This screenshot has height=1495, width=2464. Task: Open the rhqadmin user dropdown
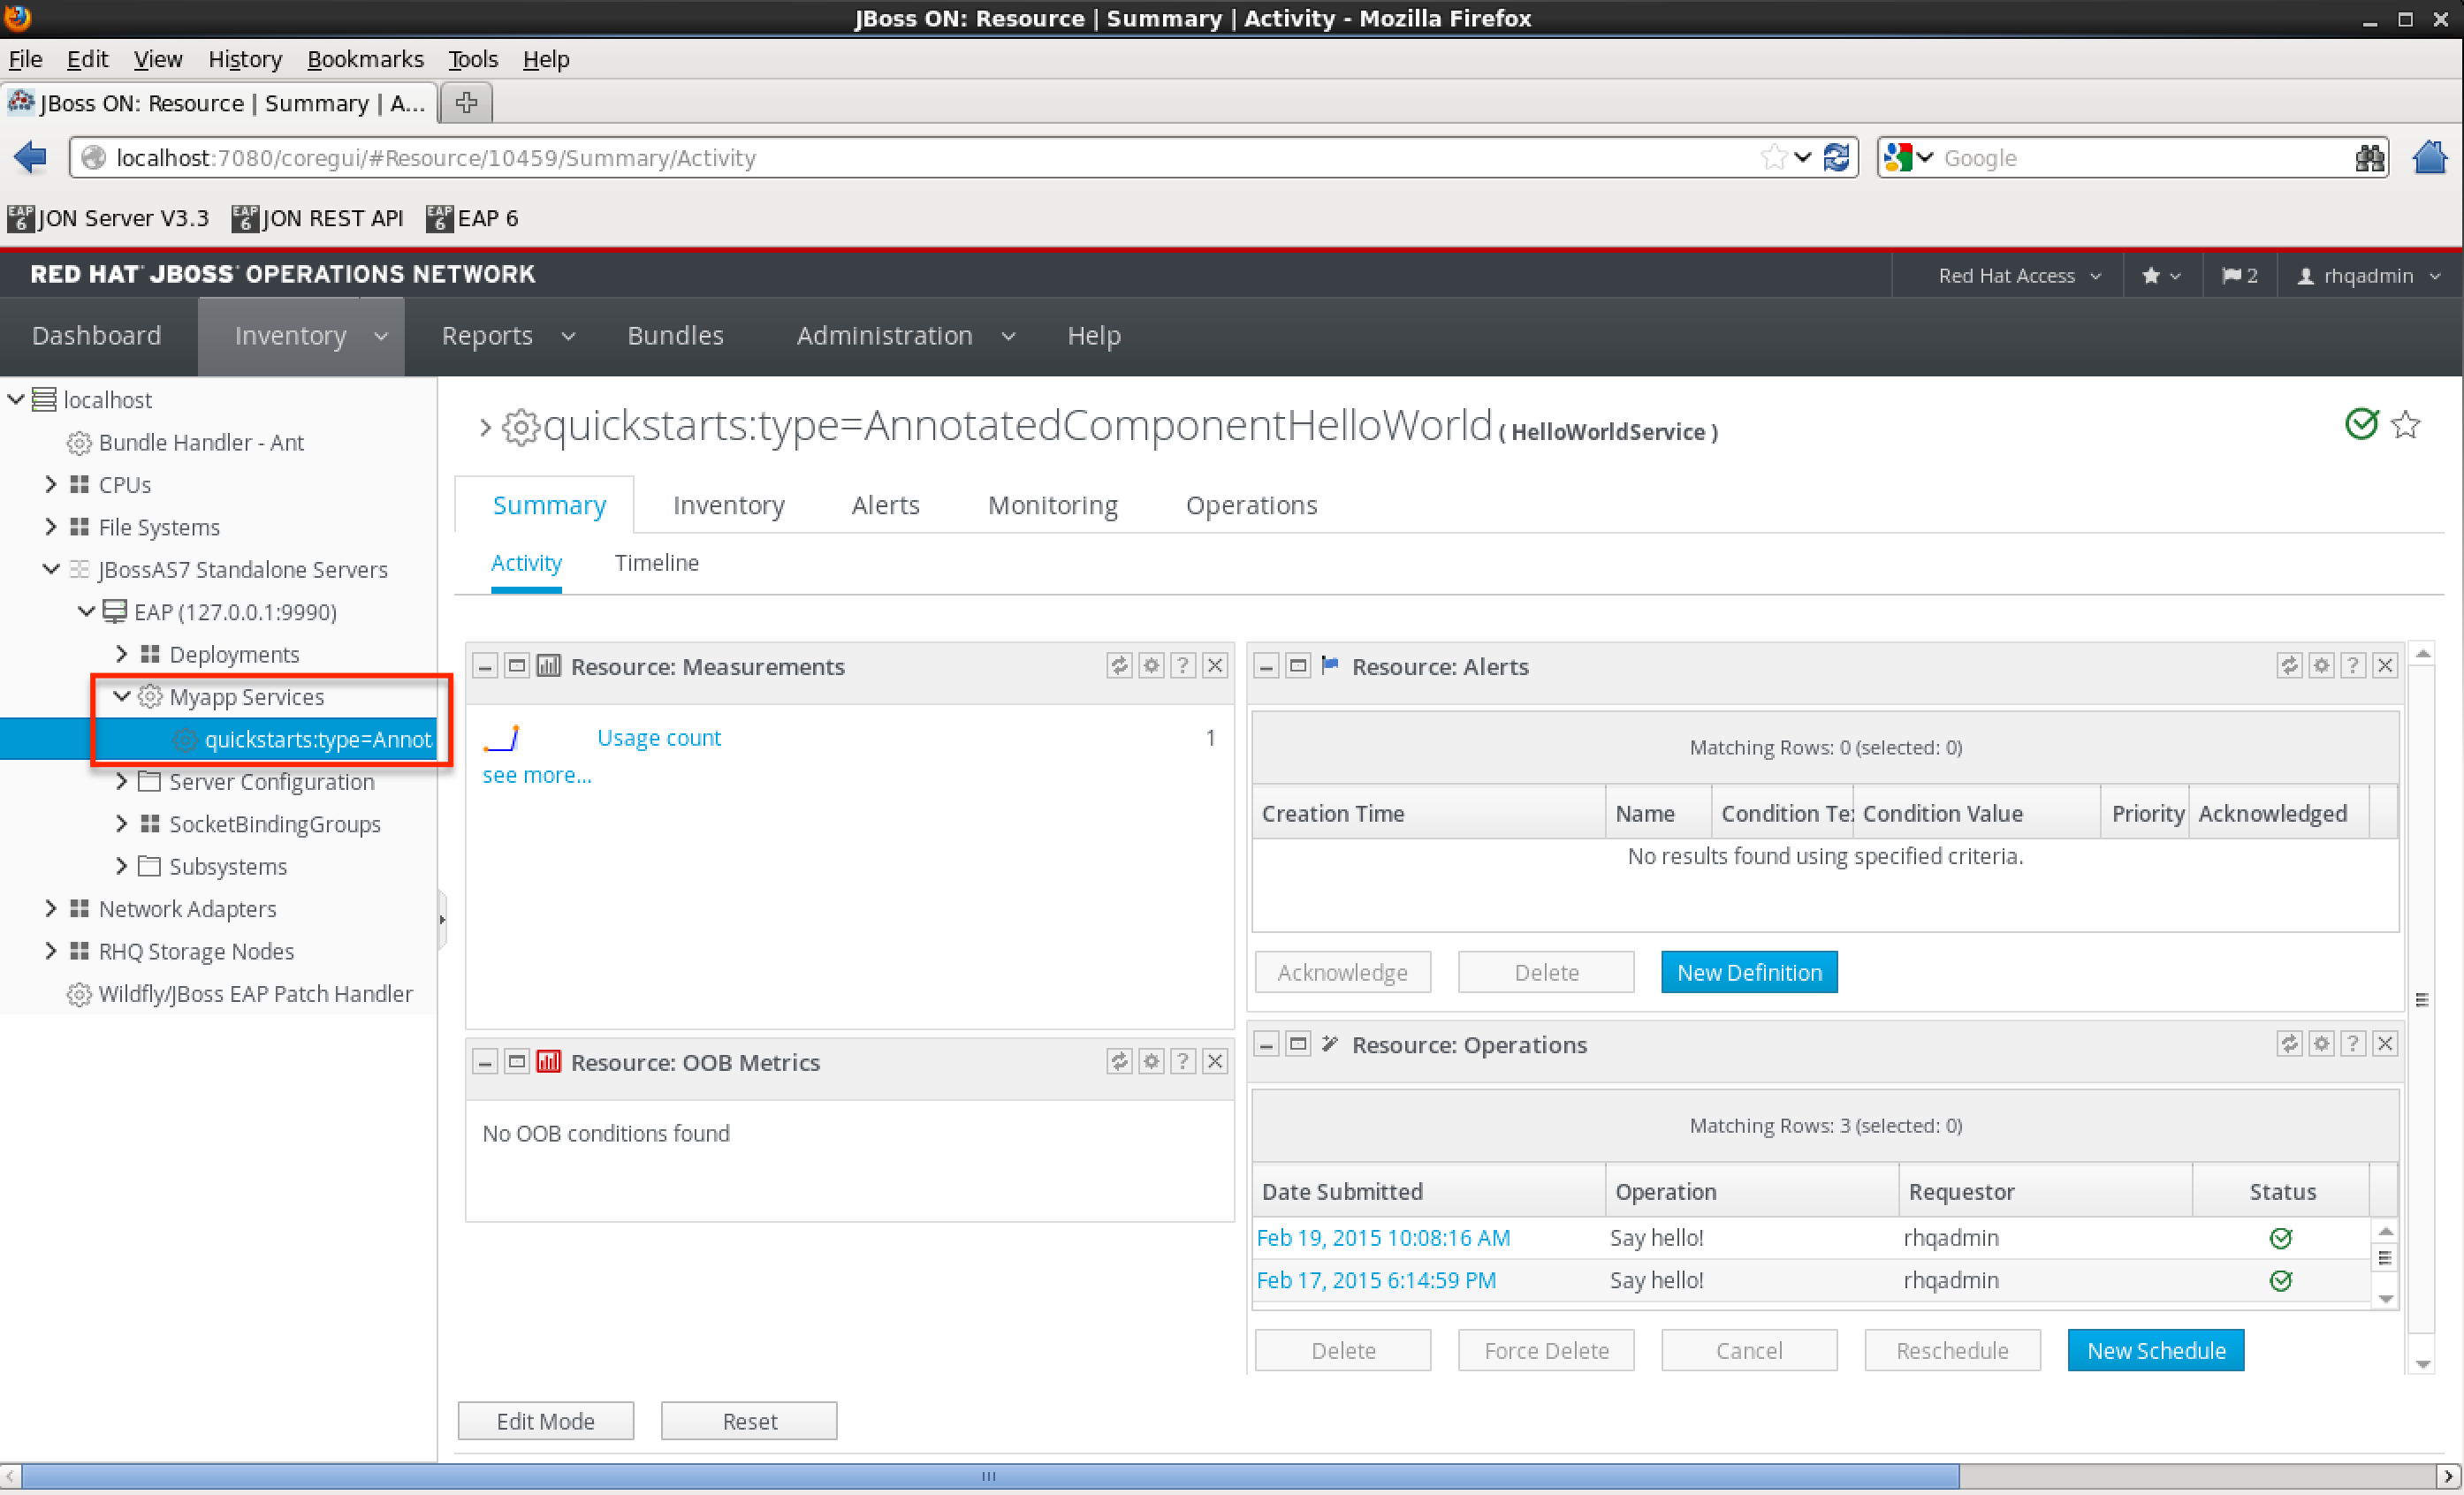point(2369,275)
